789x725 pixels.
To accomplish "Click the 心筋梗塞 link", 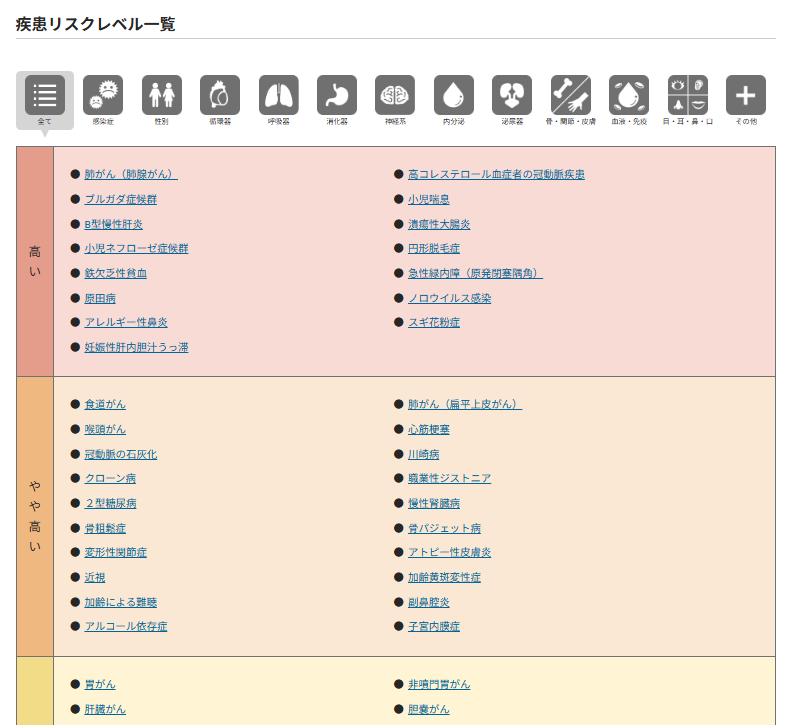I will coord(428,429).
